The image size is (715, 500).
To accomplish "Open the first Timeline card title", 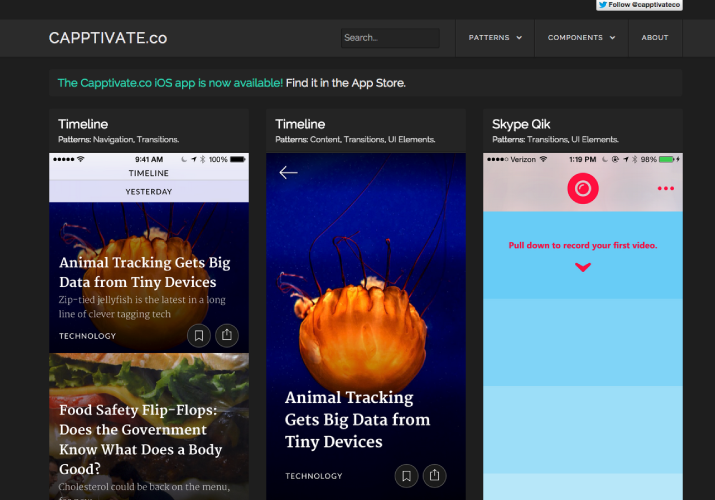I will pyautogui.click(x=83, y=124).
